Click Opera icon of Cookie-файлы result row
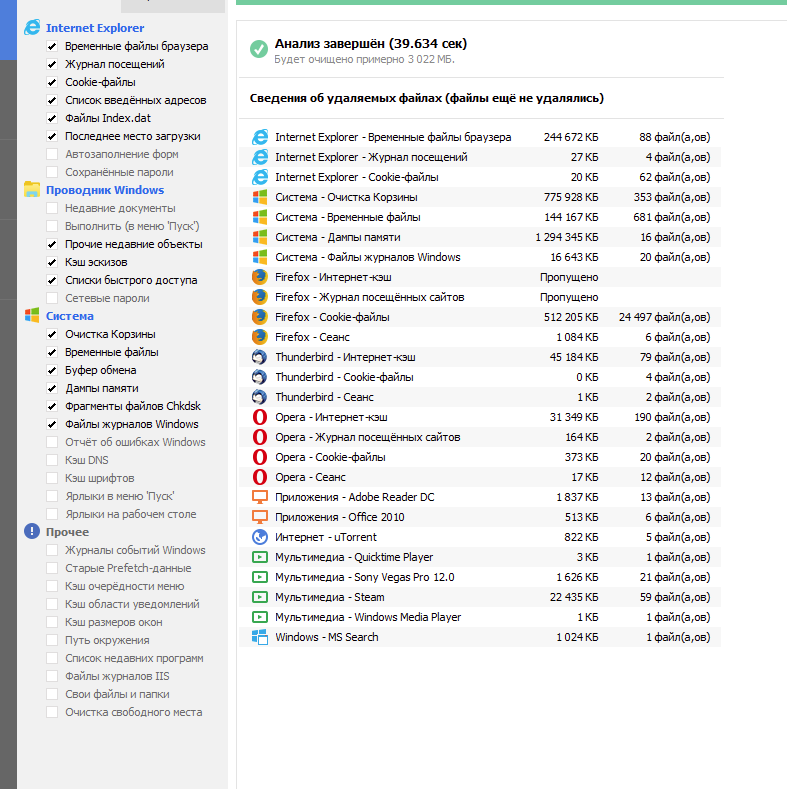Screen dimensions: 787x789 pos(260,457)
